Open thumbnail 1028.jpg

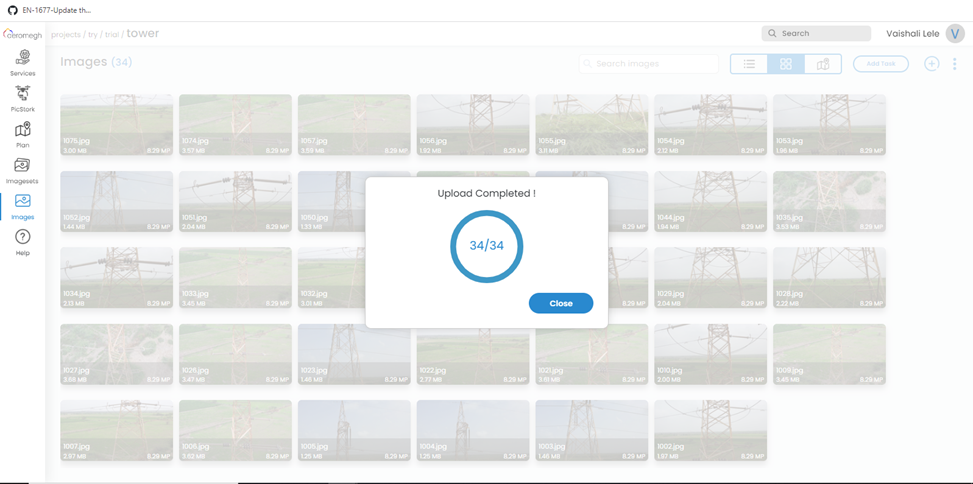click(x=830, y=278)
